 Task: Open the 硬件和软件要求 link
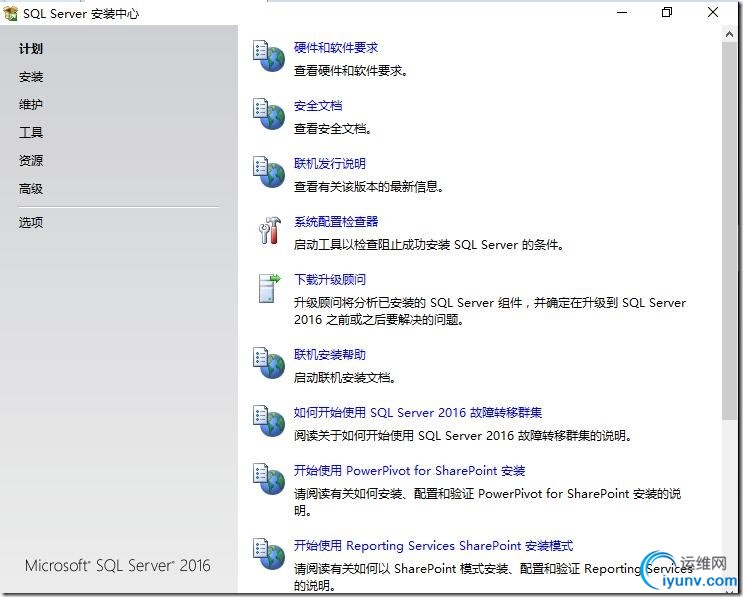(x=335, y=47)
